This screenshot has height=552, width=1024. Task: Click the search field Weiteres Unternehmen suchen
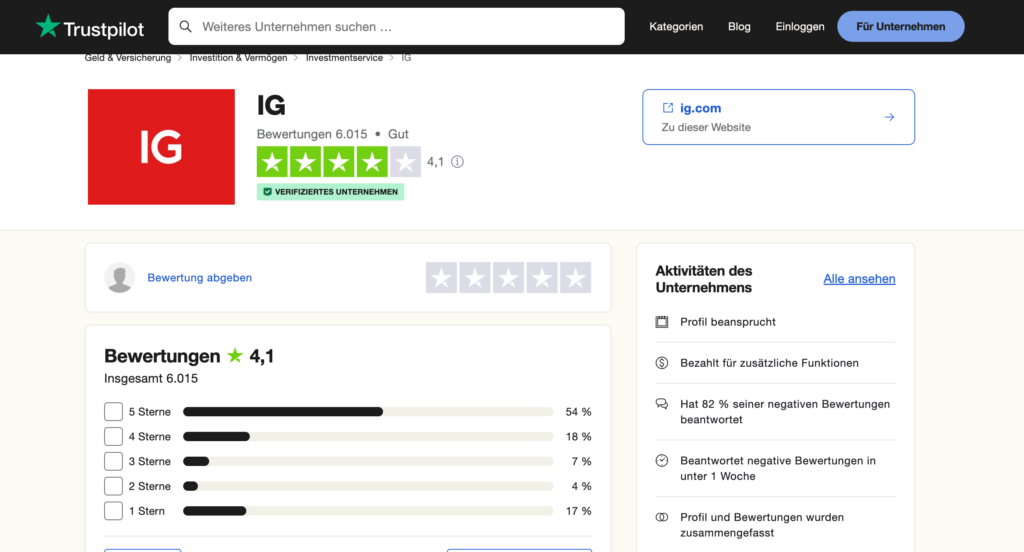[396, 27]
